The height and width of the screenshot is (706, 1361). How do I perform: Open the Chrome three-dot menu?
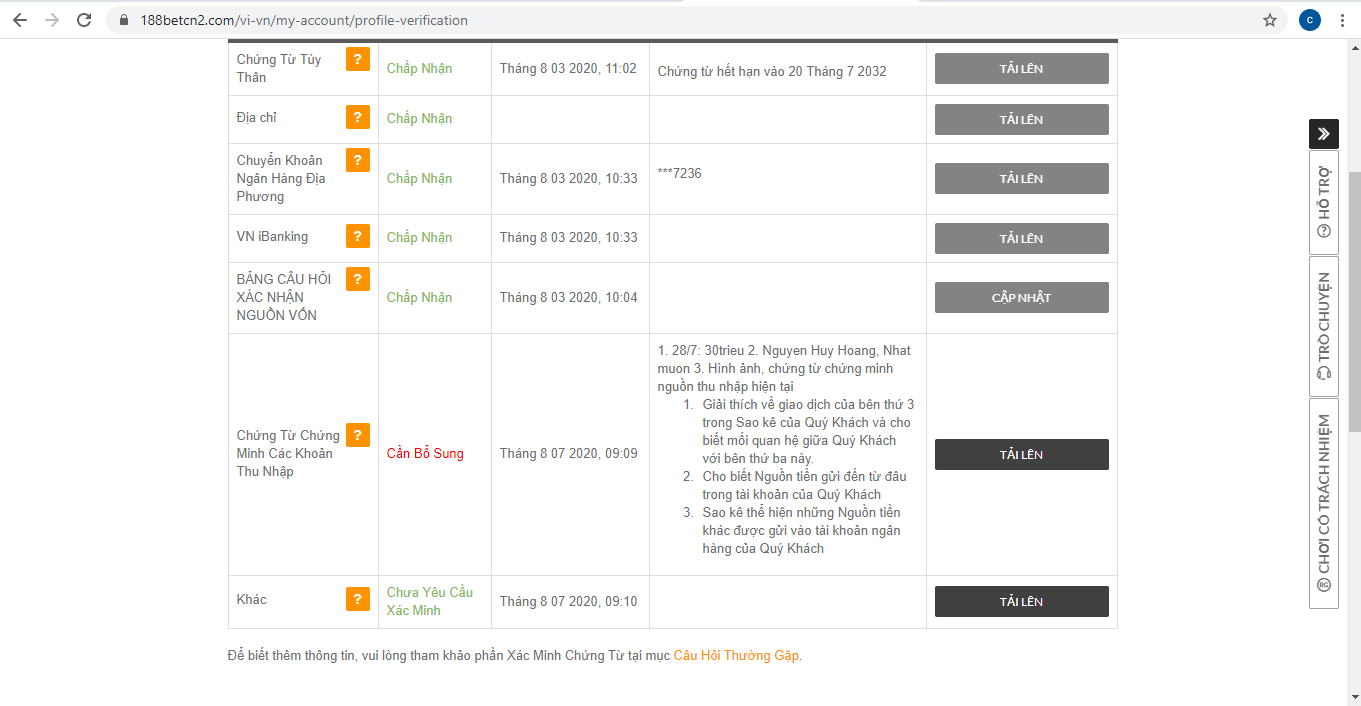(1342, 20)
